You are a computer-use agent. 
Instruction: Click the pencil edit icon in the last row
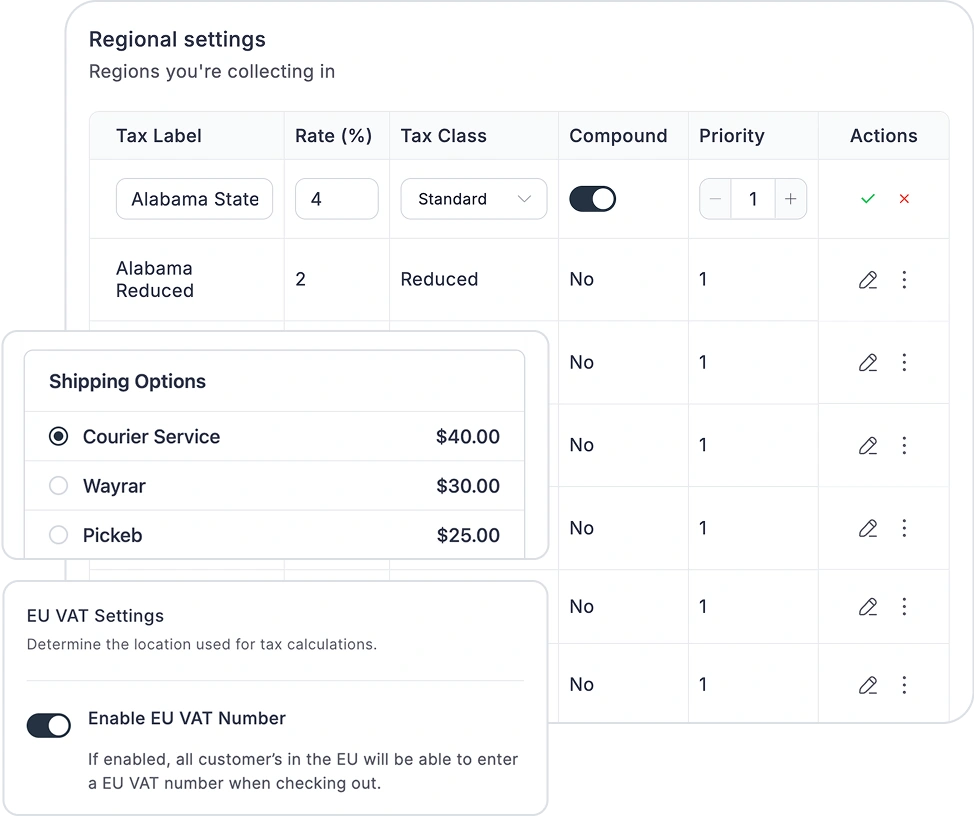tap(867, 685)
